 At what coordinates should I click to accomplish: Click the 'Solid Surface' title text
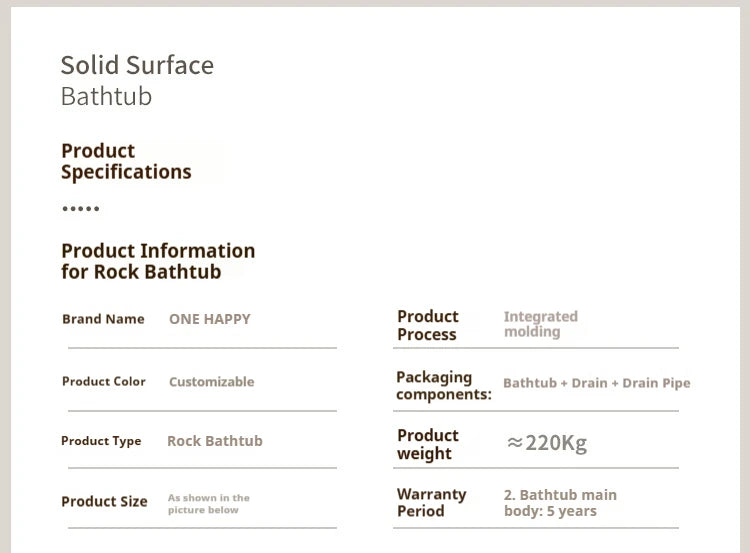(137, 65)
